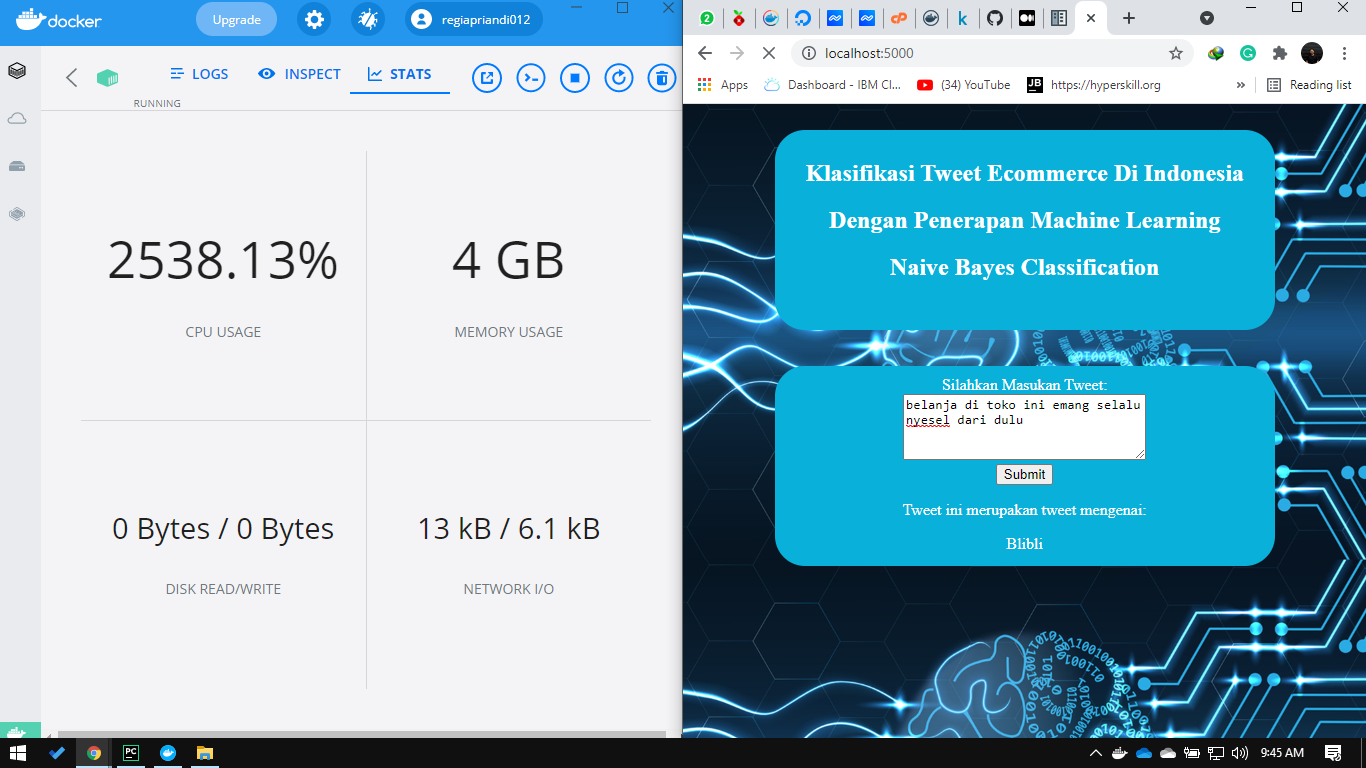Viewport: 1366px width, 768px height.
Task: Open regiapriandi012 account menu
Action: 474,19
